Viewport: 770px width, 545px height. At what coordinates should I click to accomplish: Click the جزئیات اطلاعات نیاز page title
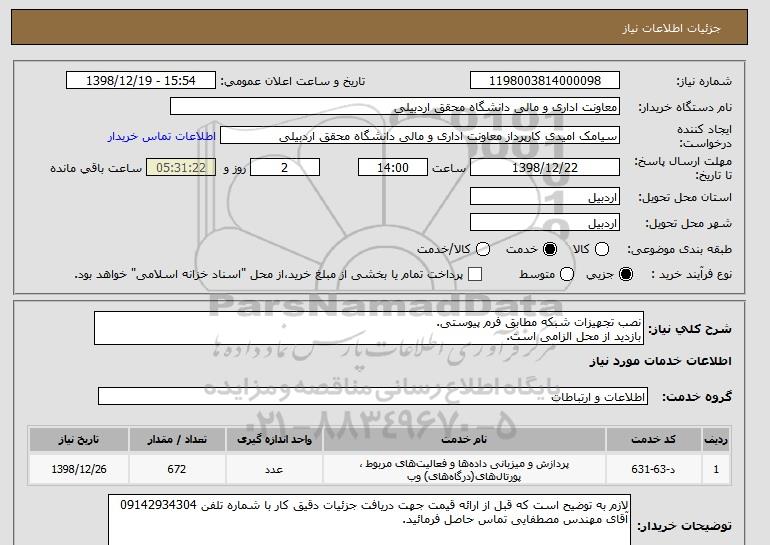coord(671,28)
